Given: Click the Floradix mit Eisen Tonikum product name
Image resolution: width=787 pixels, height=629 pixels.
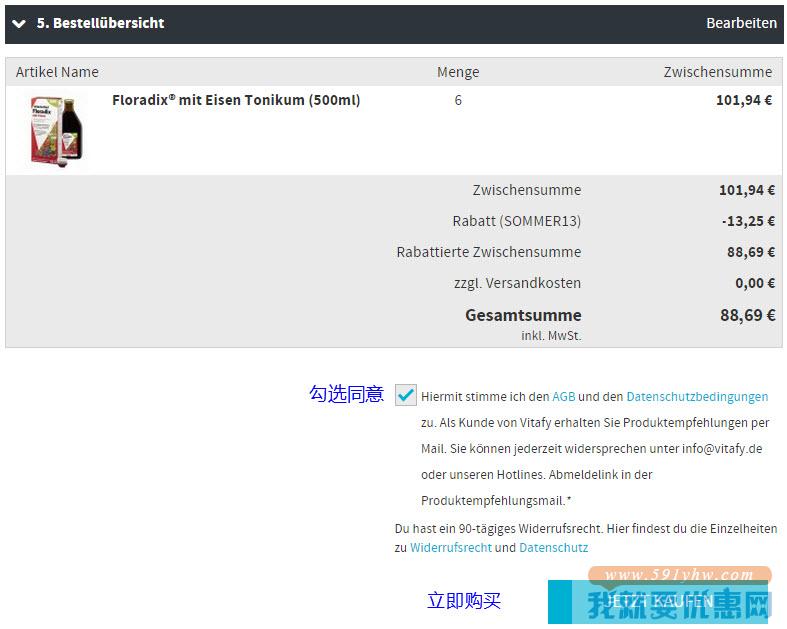Looking at the screenshot, I should click(236, 100).
